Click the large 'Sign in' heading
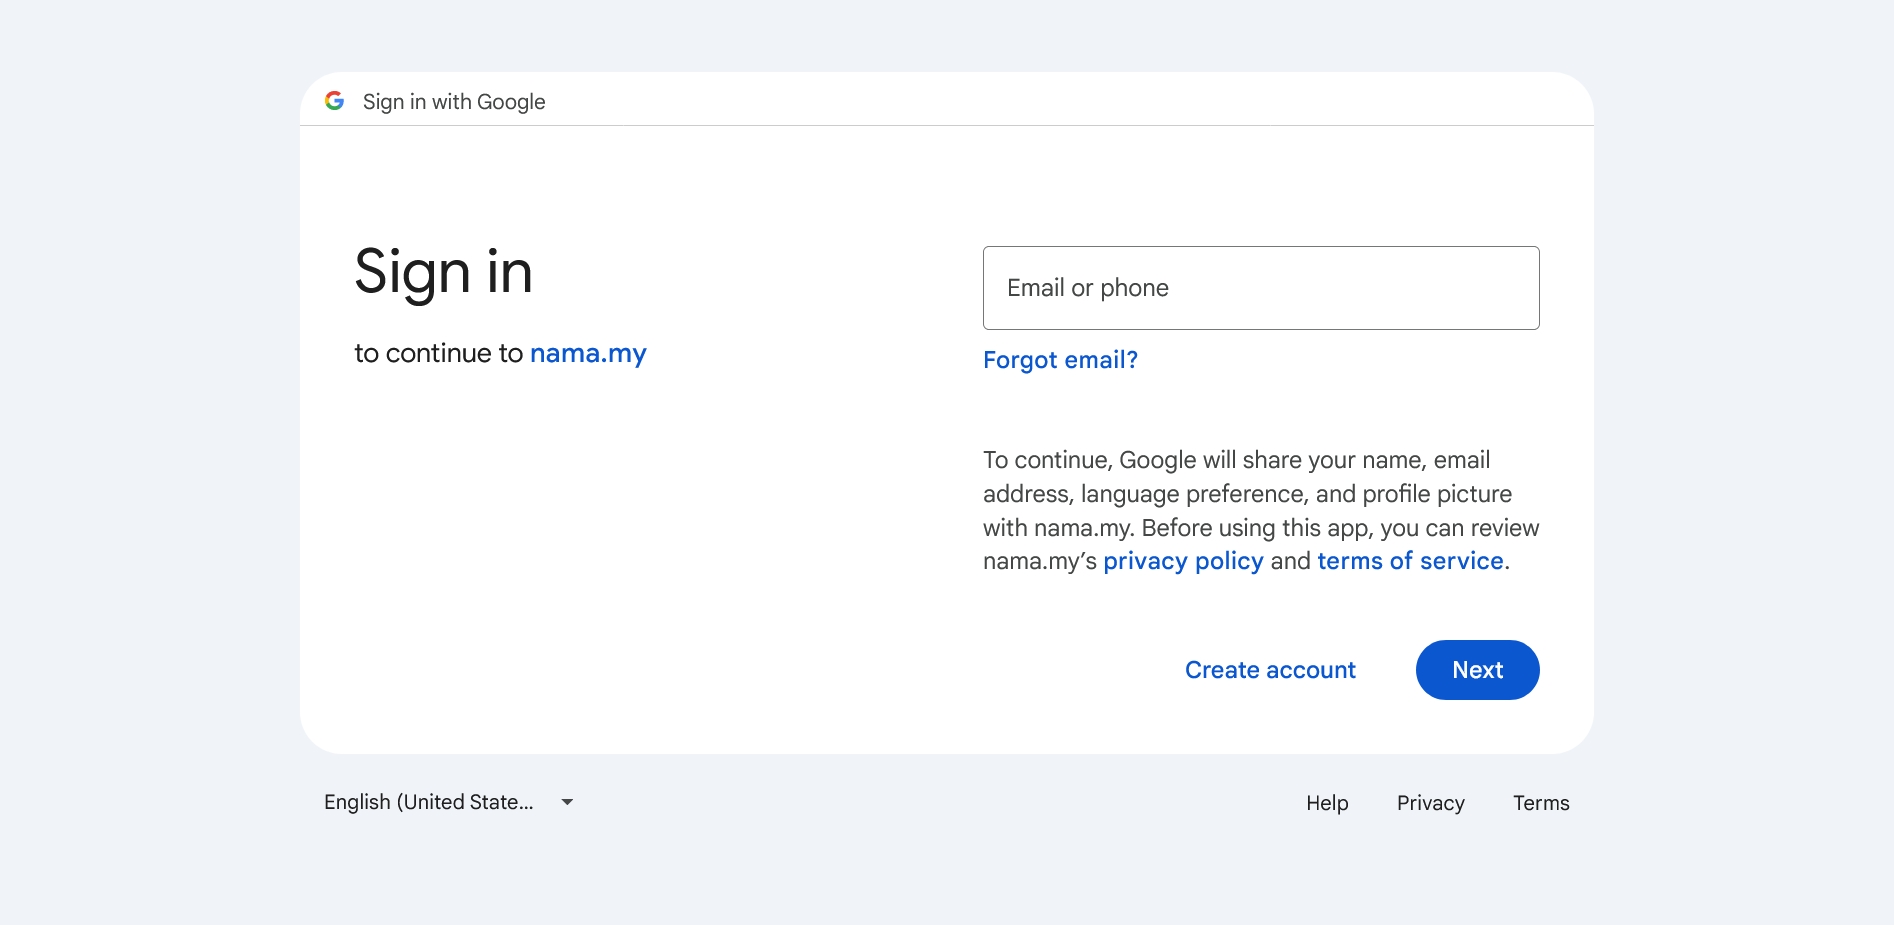The image size is (1894, 925). 443,272
